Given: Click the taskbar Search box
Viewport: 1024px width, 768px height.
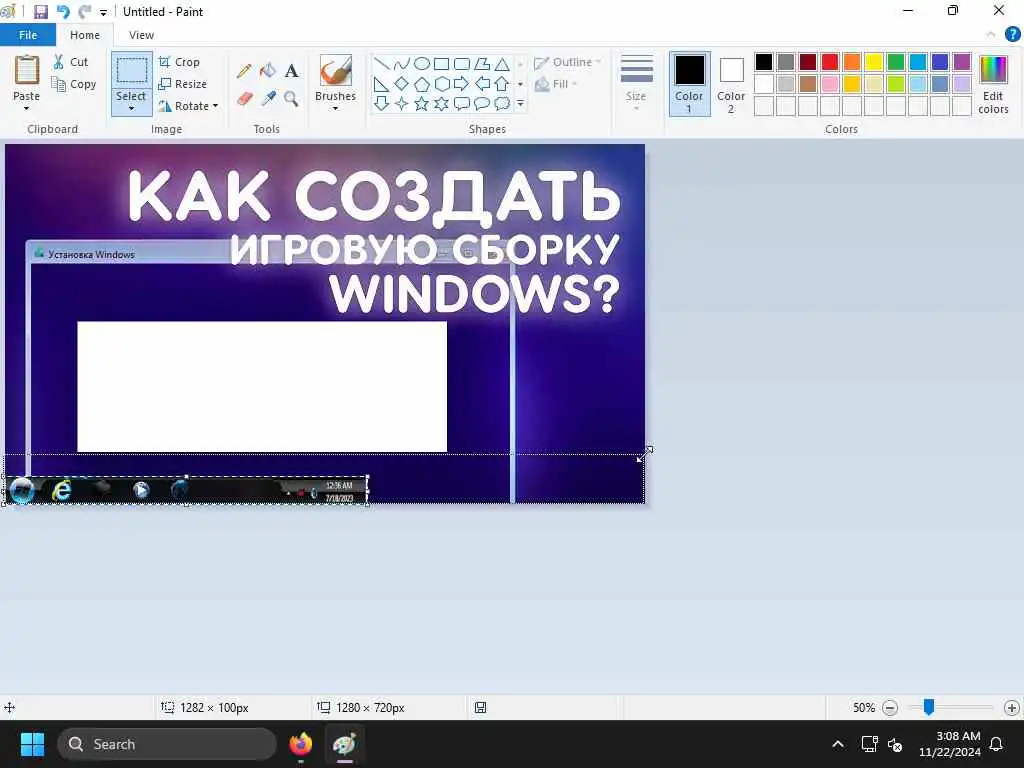Looking at the screenshot, I should 167,744.
